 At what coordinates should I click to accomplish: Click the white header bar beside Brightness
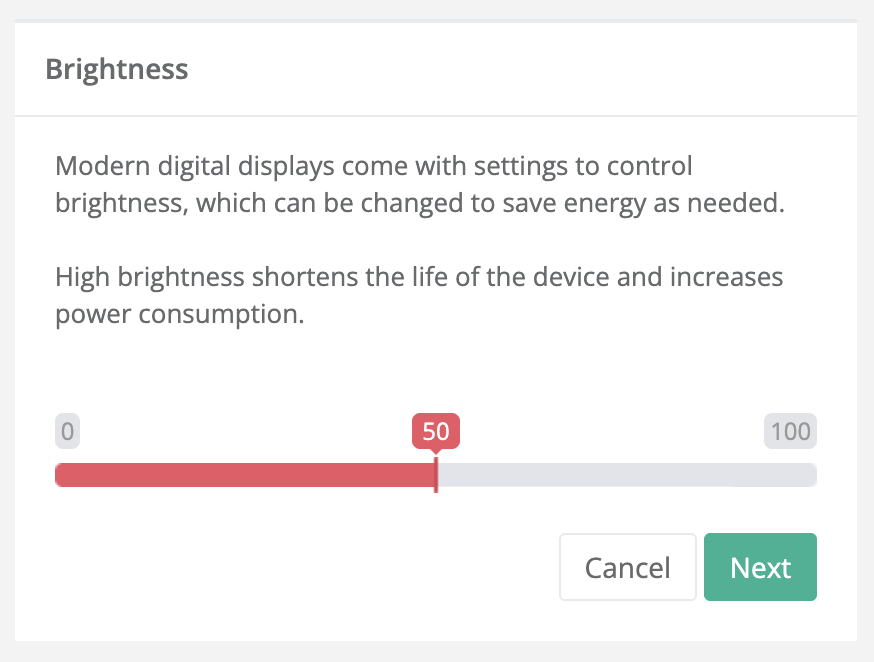[520, 69]
